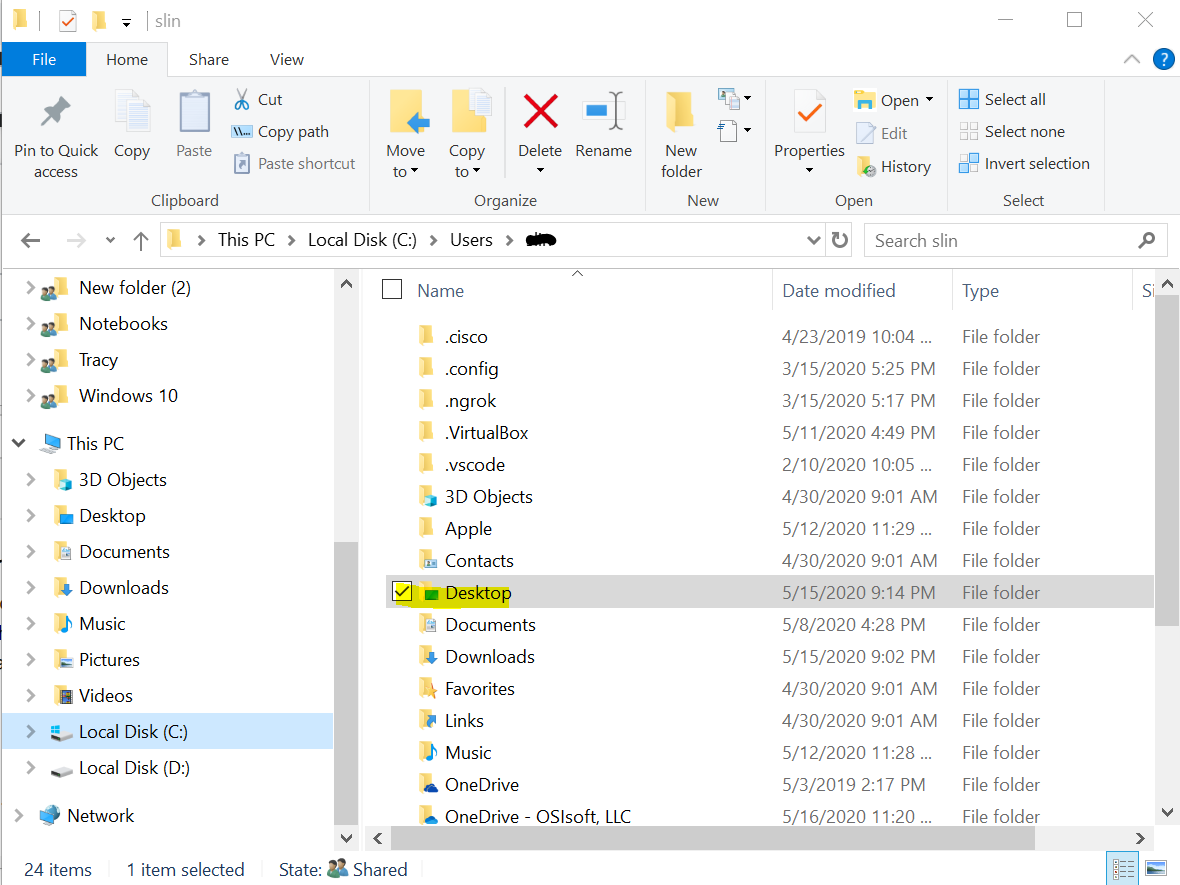Click the Rename icon in Organize group
This screenshot has height=885, width=1180.
click(604, 112)
